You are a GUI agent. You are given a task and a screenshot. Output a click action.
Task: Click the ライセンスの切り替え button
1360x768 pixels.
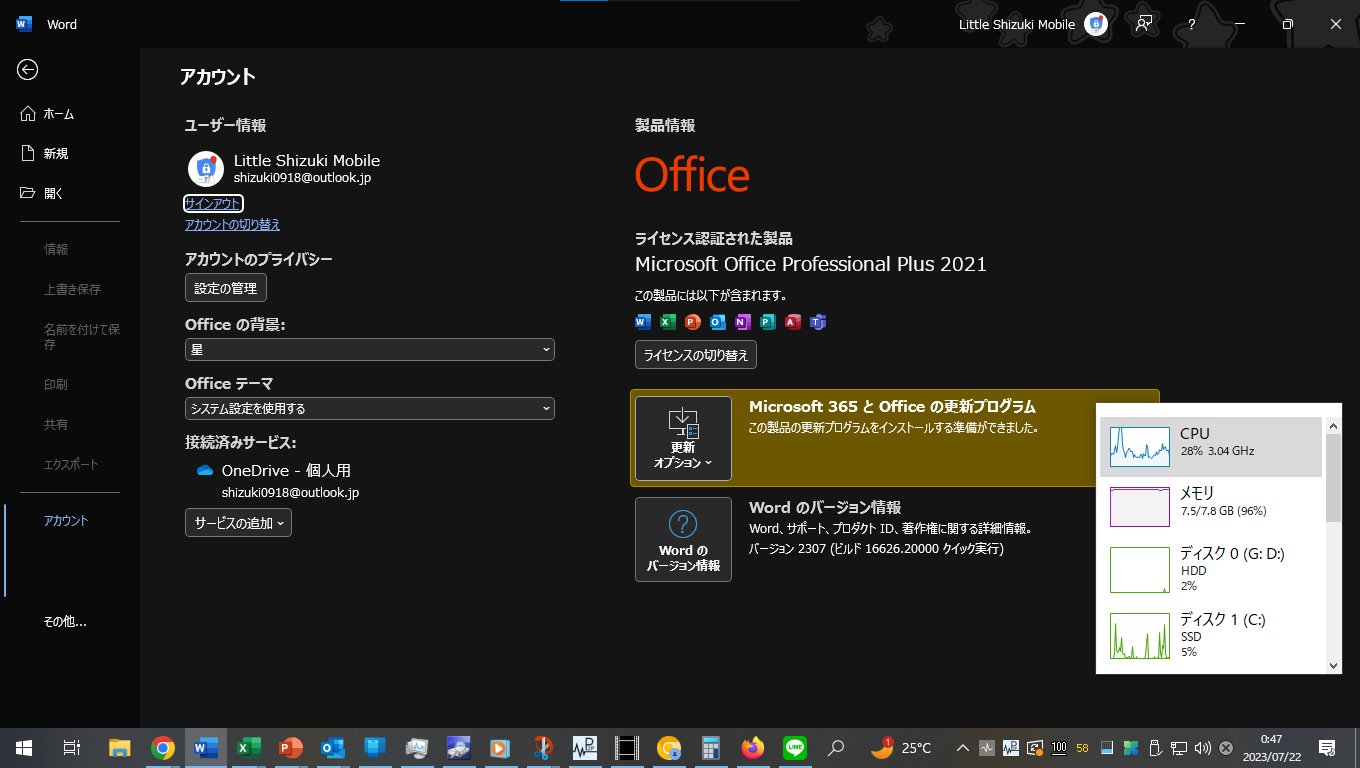click(696, 354)
